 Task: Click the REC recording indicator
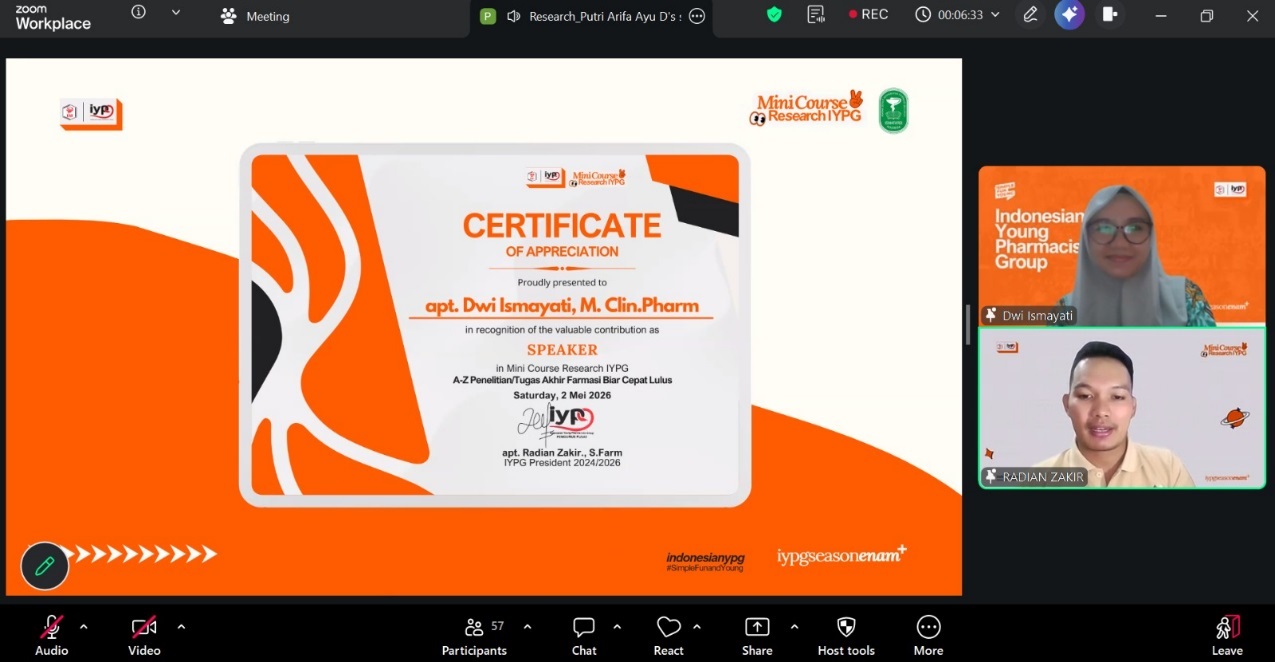click(868, 15)
